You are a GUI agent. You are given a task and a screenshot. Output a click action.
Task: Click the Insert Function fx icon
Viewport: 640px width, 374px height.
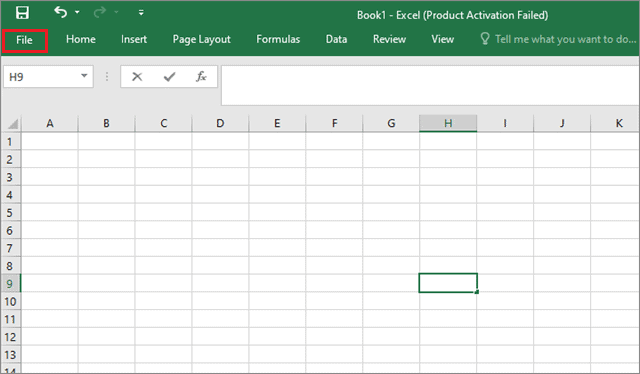point(201,76)
